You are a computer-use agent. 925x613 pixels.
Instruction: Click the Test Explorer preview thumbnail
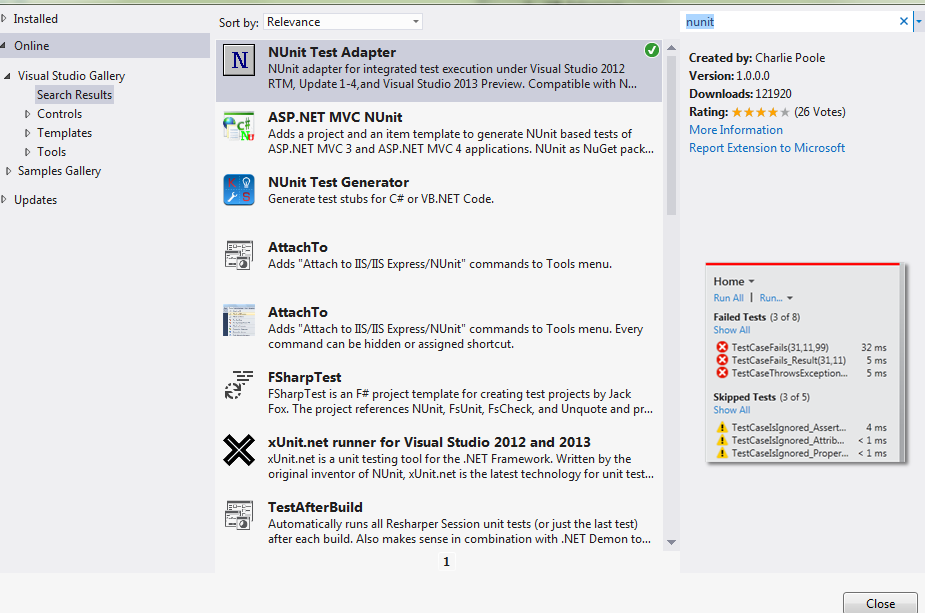[806, 363]
